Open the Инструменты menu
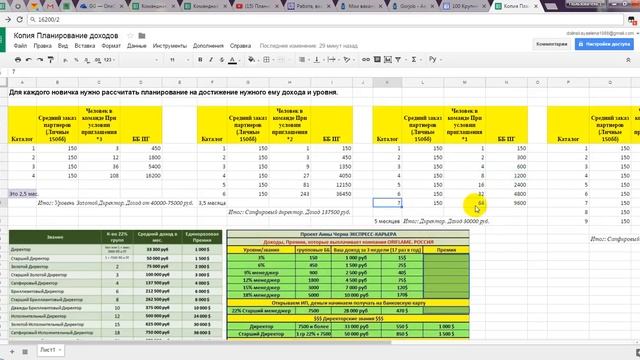 170,46
